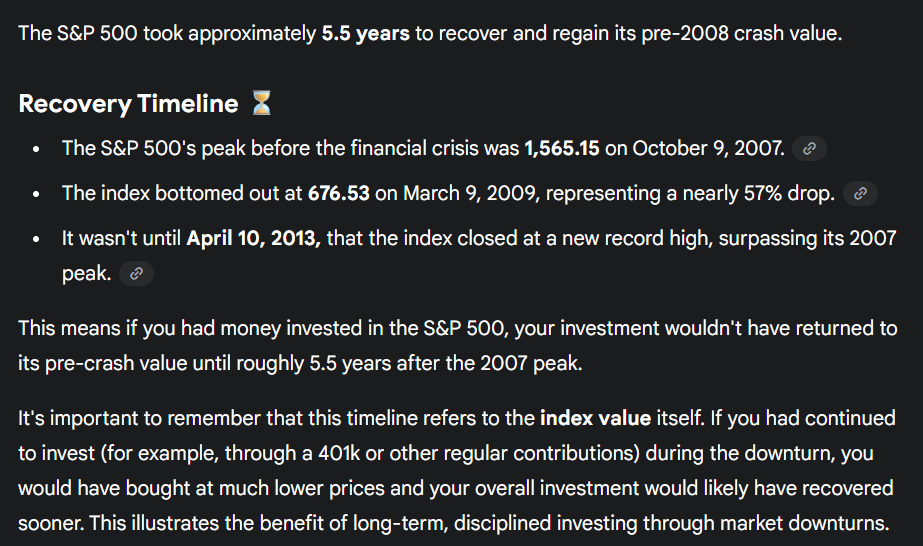The image size is (923, 546).
Task: Click the "October 9, 2007" date text
Action: point(707,149)
